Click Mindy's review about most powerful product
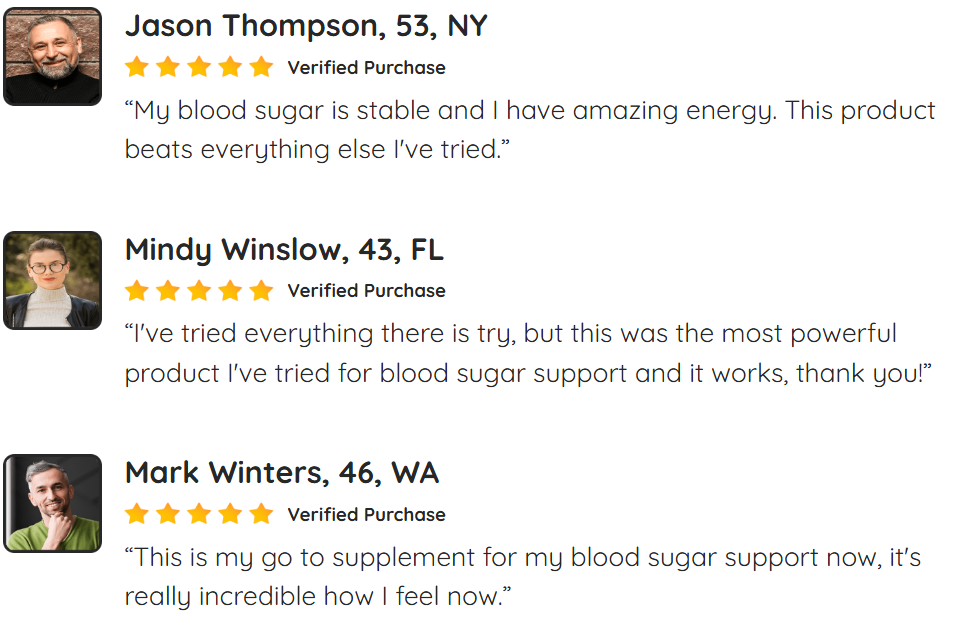The height and width of the screenshot is (633, 961). (x=528, y=354)
